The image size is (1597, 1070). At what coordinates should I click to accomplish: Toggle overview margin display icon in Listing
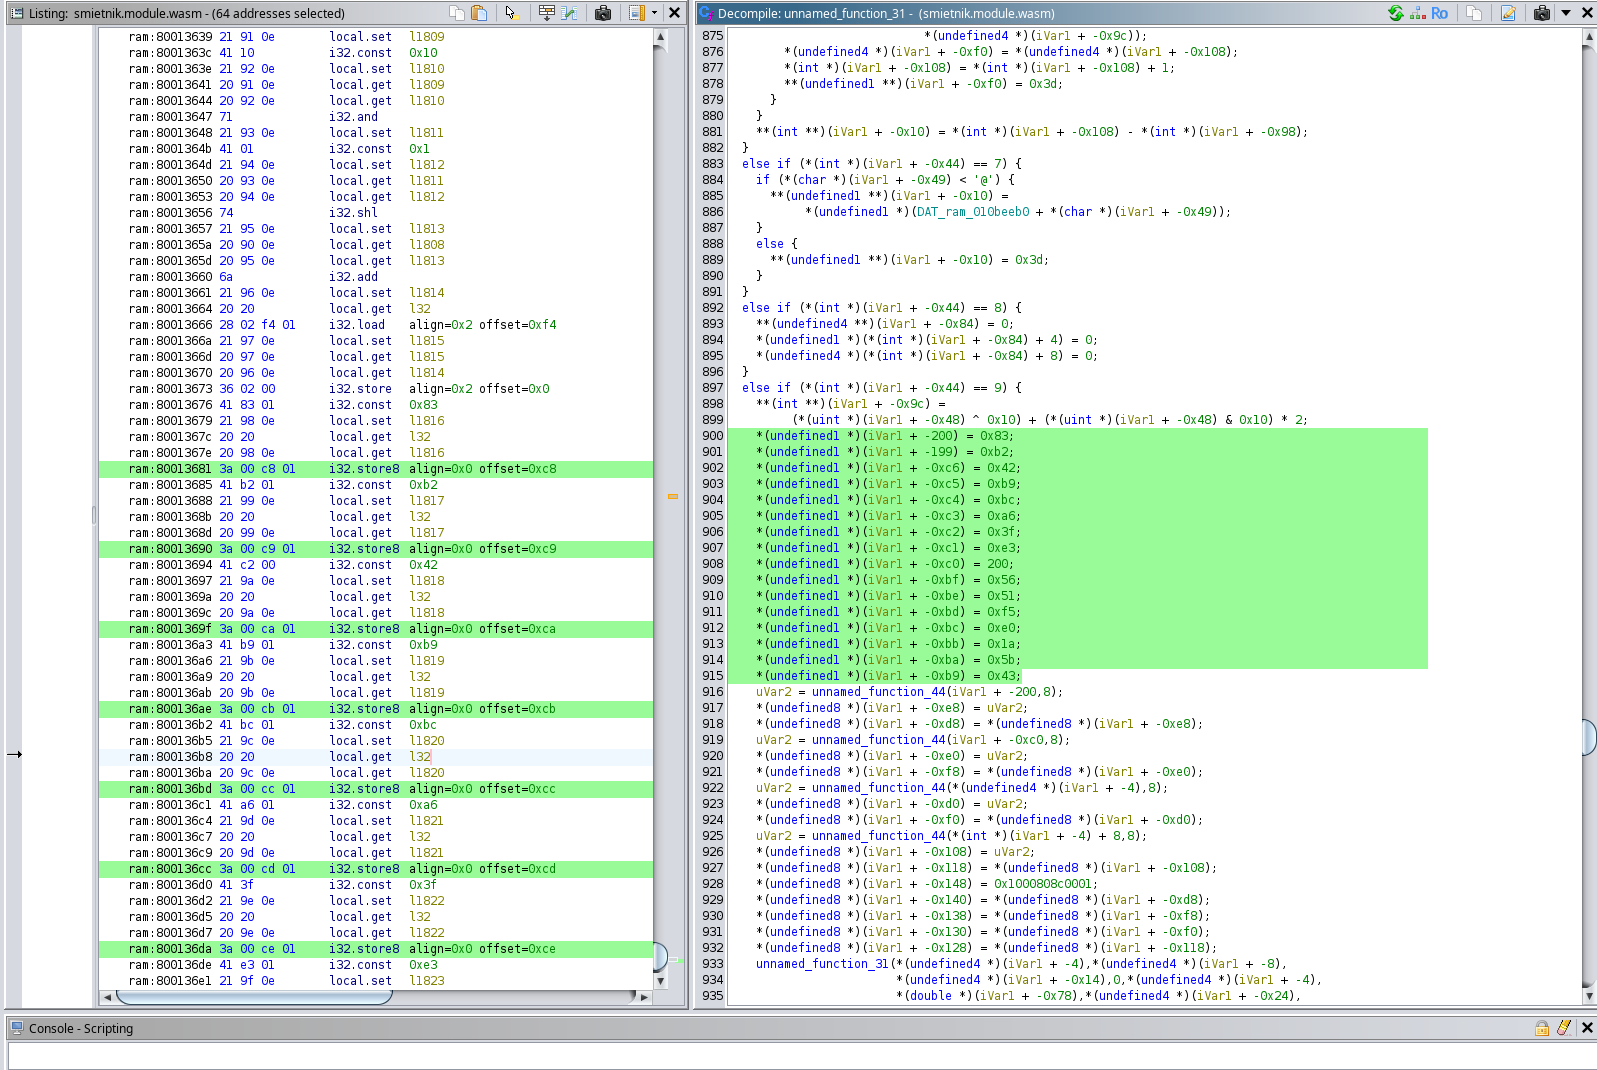(x=636, y=13)
